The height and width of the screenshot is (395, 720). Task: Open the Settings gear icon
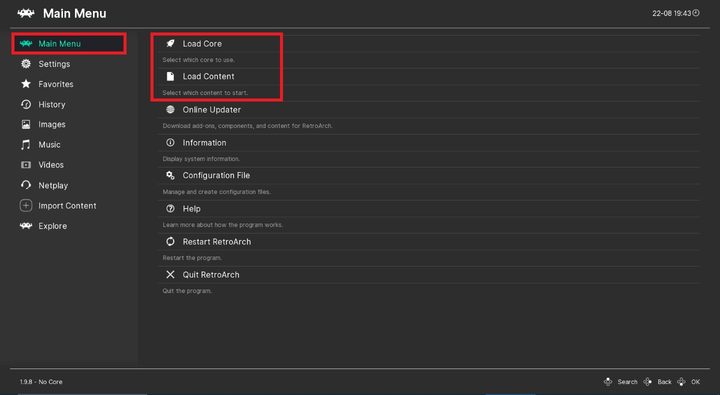point(26,64)
